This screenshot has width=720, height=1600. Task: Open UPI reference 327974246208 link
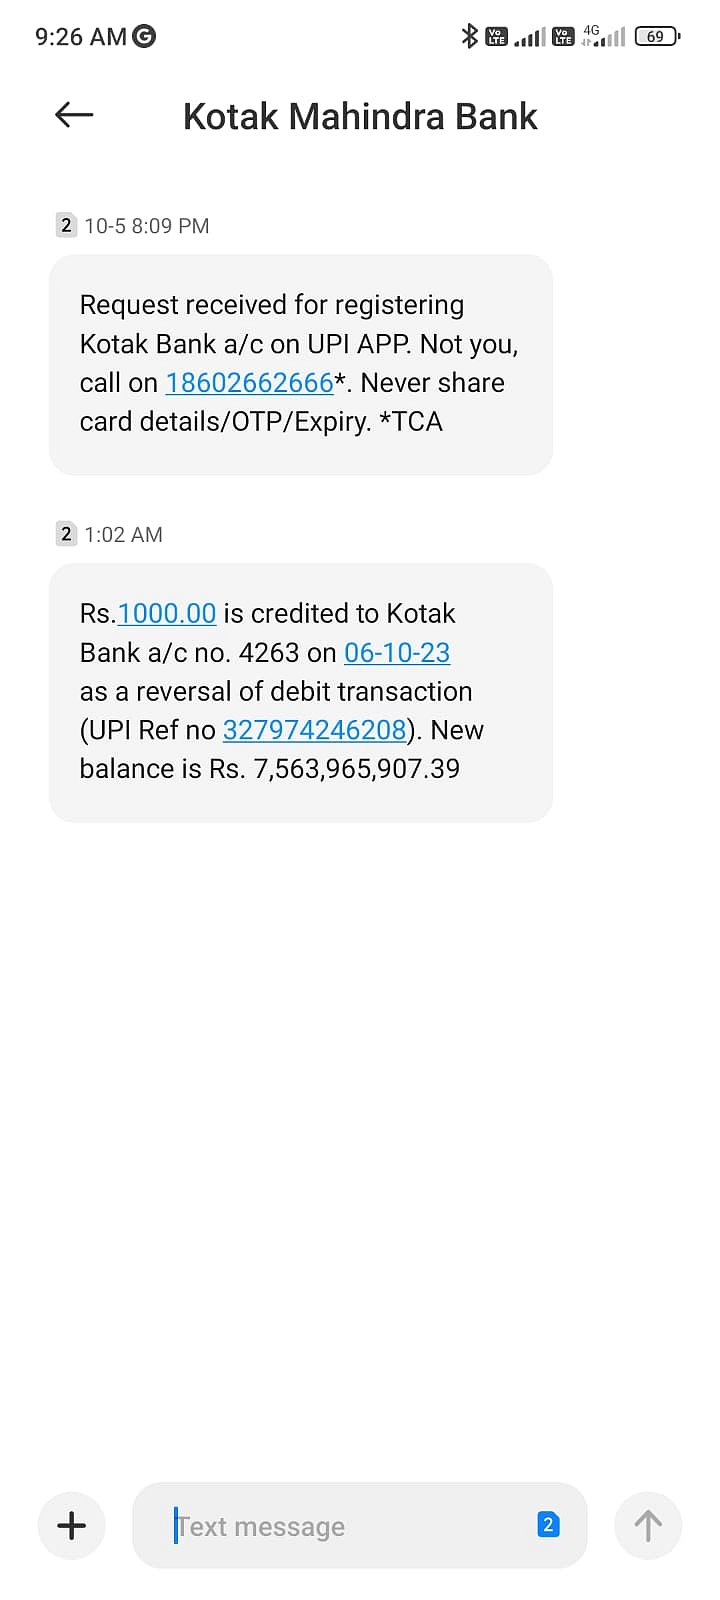pyautogui.click(x=314, y=730)
